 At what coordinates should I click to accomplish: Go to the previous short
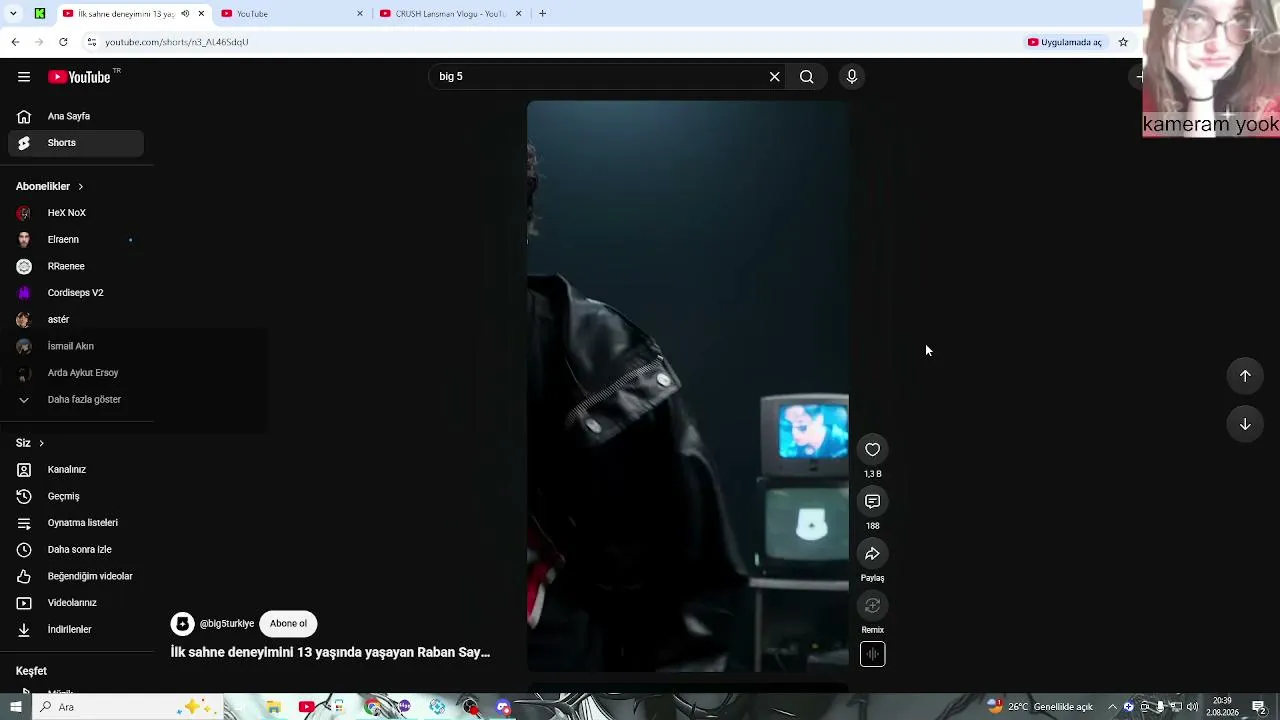tap(1245, 376)
